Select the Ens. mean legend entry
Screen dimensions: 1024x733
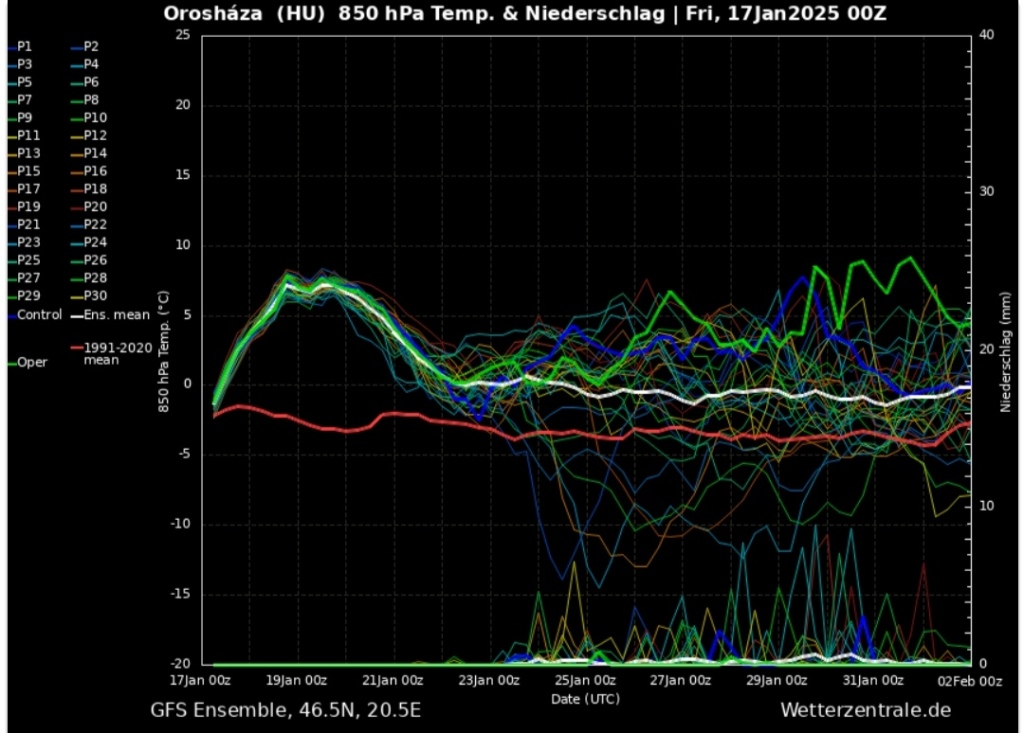click(116, 315)
